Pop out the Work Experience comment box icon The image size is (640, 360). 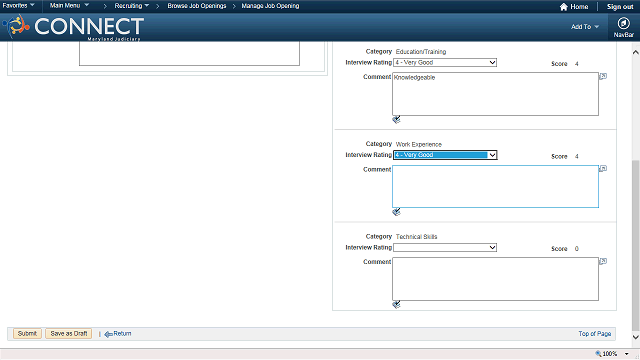[603, 169]
